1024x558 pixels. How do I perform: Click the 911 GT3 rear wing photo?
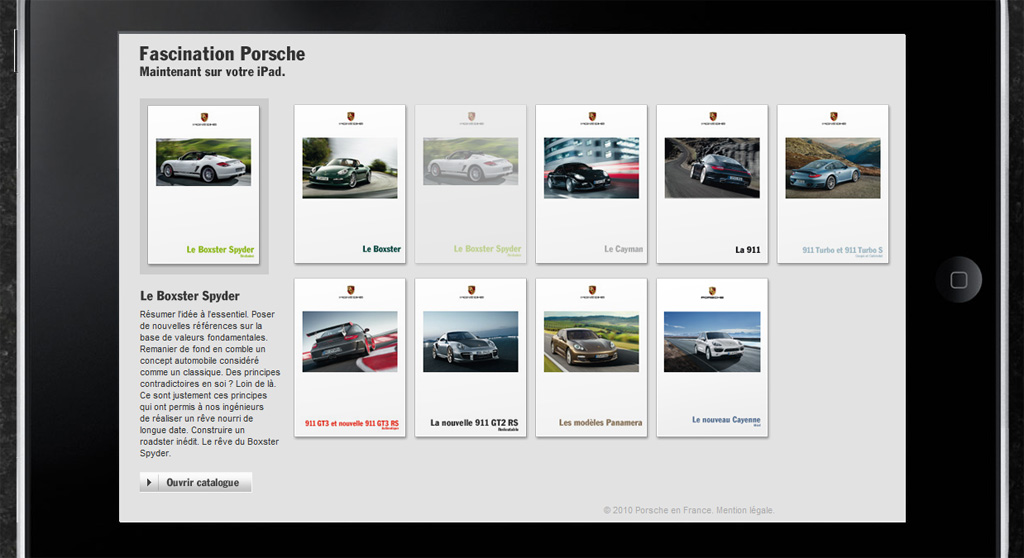(x=349, y=342)
